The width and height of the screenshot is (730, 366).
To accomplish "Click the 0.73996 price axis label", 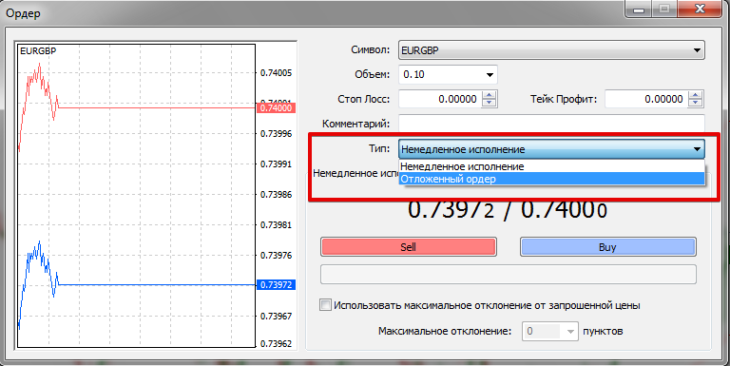I will (276, 134).
